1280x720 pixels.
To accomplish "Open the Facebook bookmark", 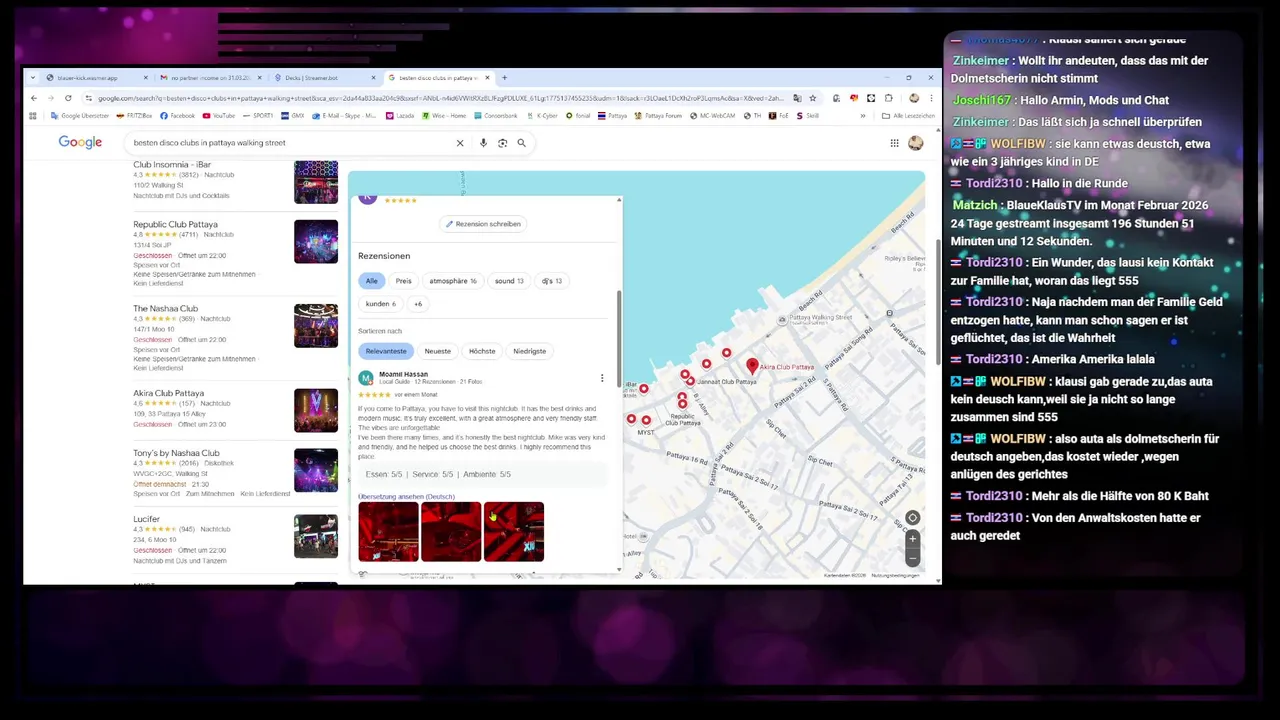I will (x=178, y=116).
